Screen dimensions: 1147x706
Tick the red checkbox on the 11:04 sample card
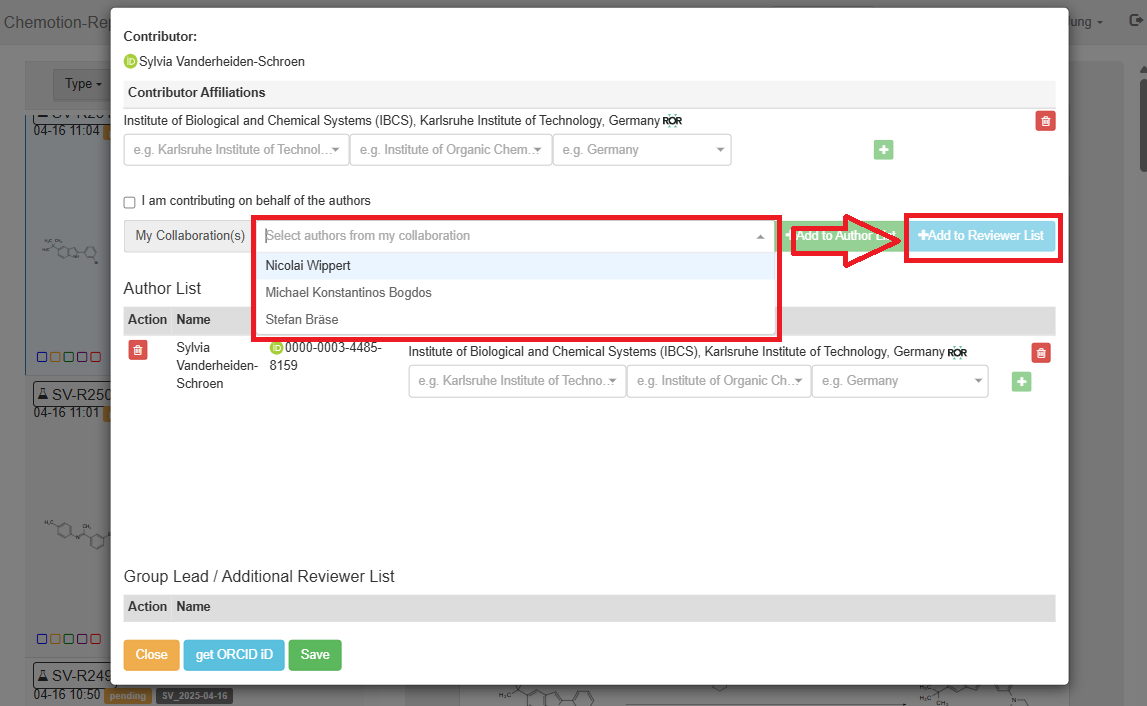pyautogui.click(x=96, y=356)
